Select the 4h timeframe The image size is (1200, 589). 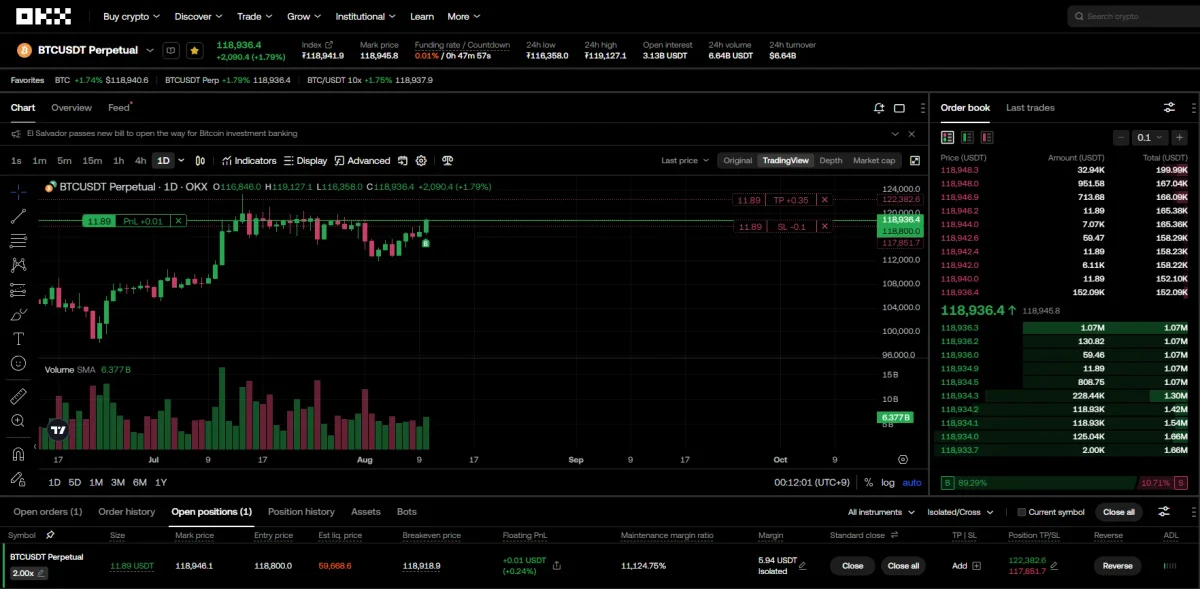(140, 160)
